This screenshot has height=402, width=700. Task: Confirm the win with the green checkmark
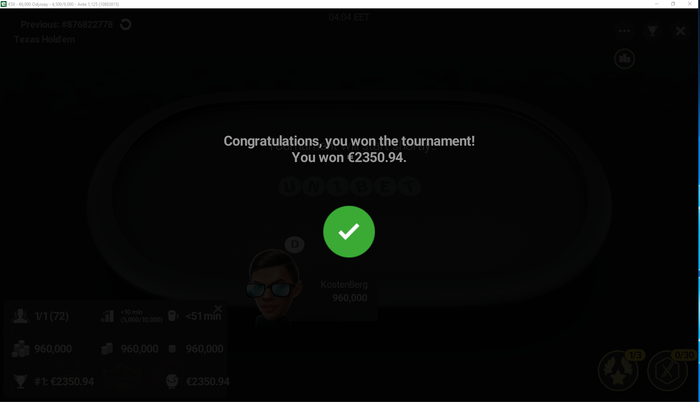click(x=349, y=231)
